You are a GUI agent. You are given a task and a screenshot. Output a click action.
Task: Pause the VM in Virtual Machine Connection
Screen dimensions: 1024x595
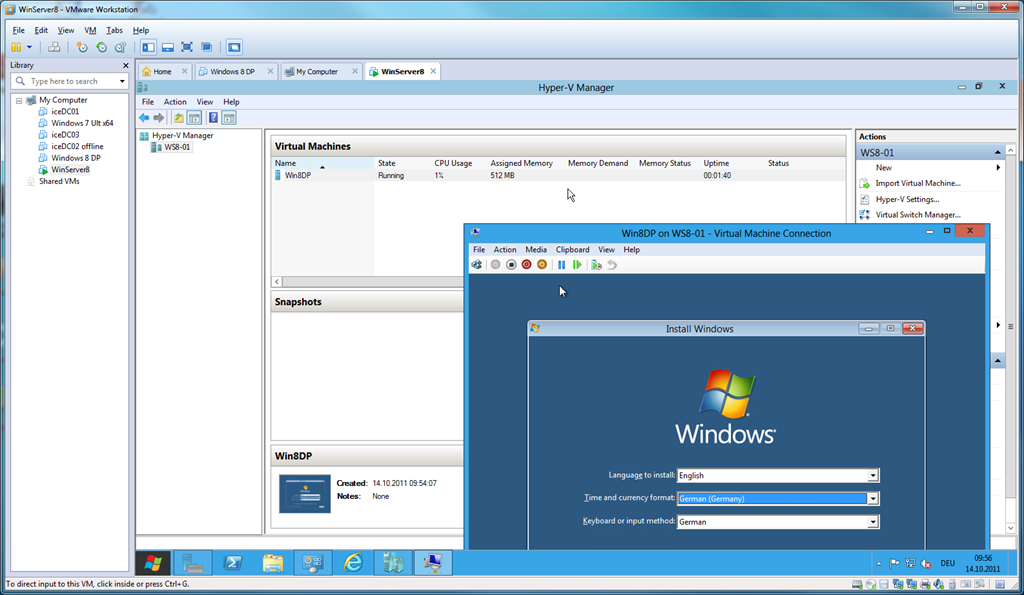coord(562,265)
